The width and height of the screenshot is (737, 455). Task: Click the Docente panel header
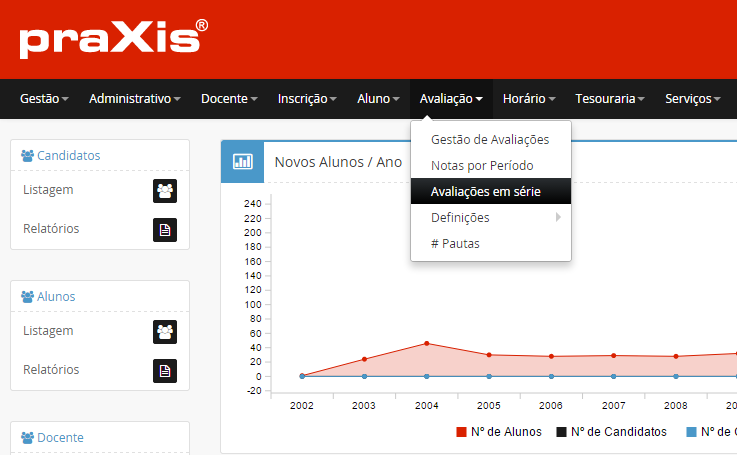tap(59, 437)
